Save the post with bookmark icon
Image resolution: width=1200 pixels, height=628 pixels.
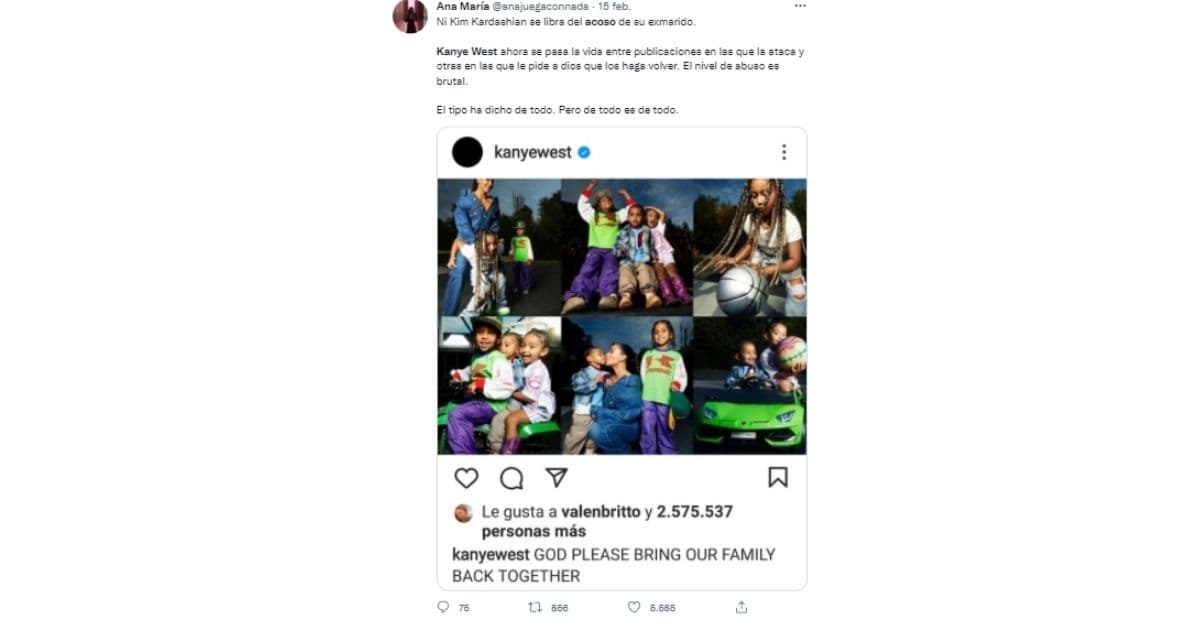click(x=777, y=477)
